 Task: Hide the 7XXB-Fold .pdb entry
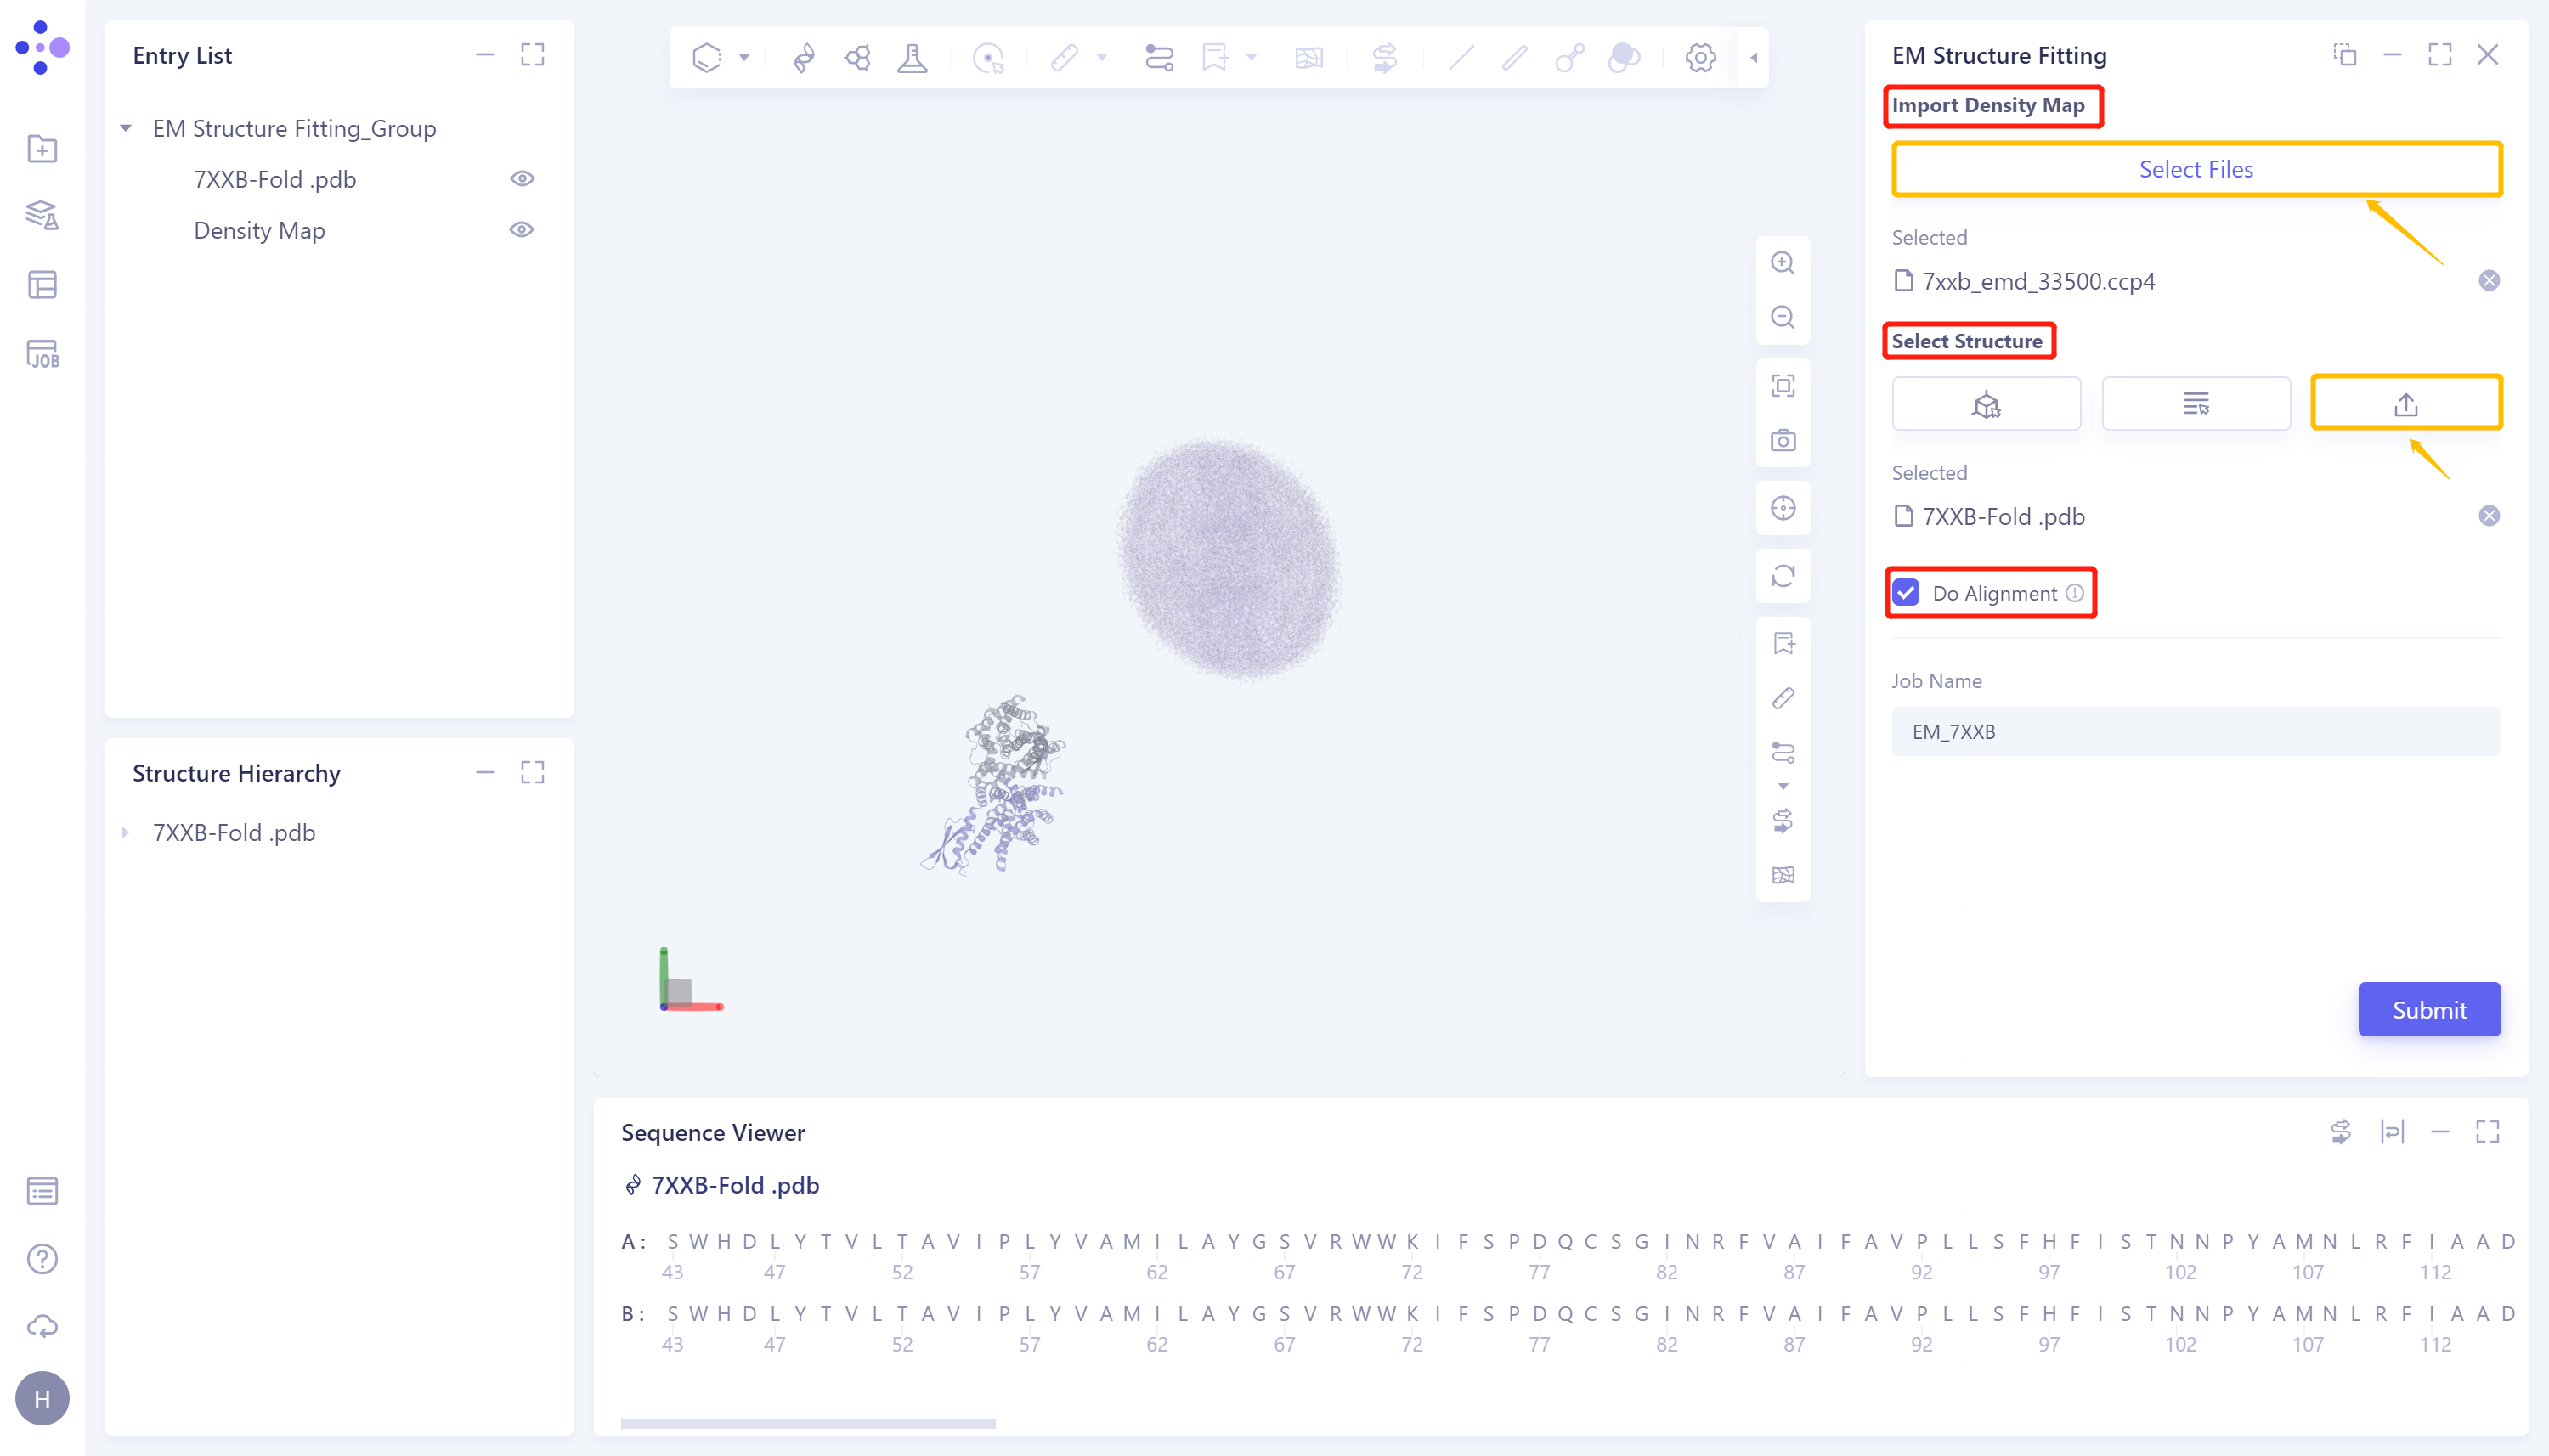pos(522,179)
